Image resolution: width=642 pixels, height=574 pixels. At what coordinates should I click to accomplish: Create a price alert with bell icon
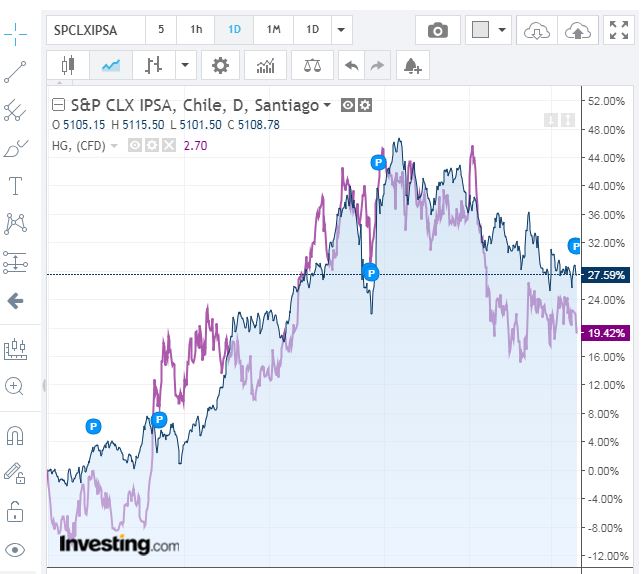412,65
